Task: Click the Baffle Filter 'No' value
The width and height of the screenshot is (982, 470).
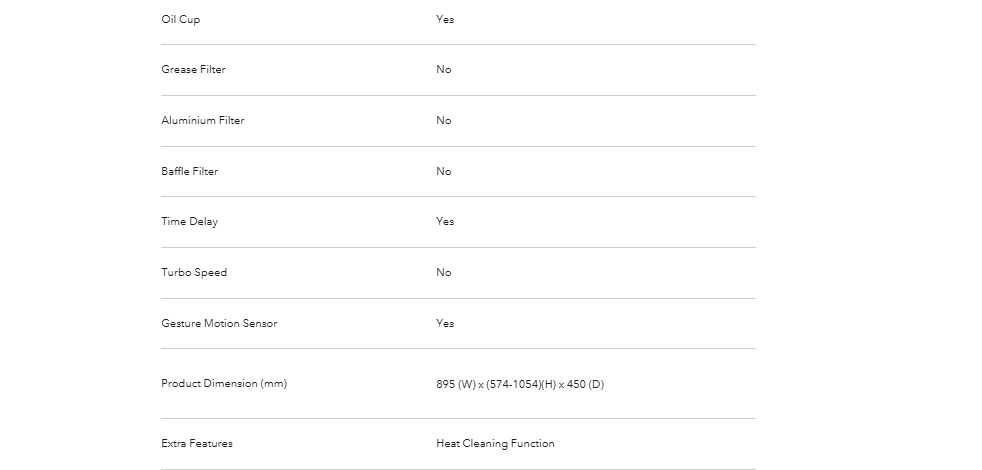Action: (443, 171)
